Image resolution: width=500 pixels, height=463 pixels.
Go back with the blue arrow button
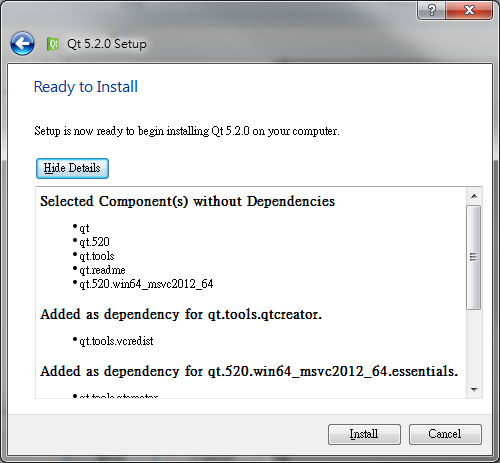22,43
